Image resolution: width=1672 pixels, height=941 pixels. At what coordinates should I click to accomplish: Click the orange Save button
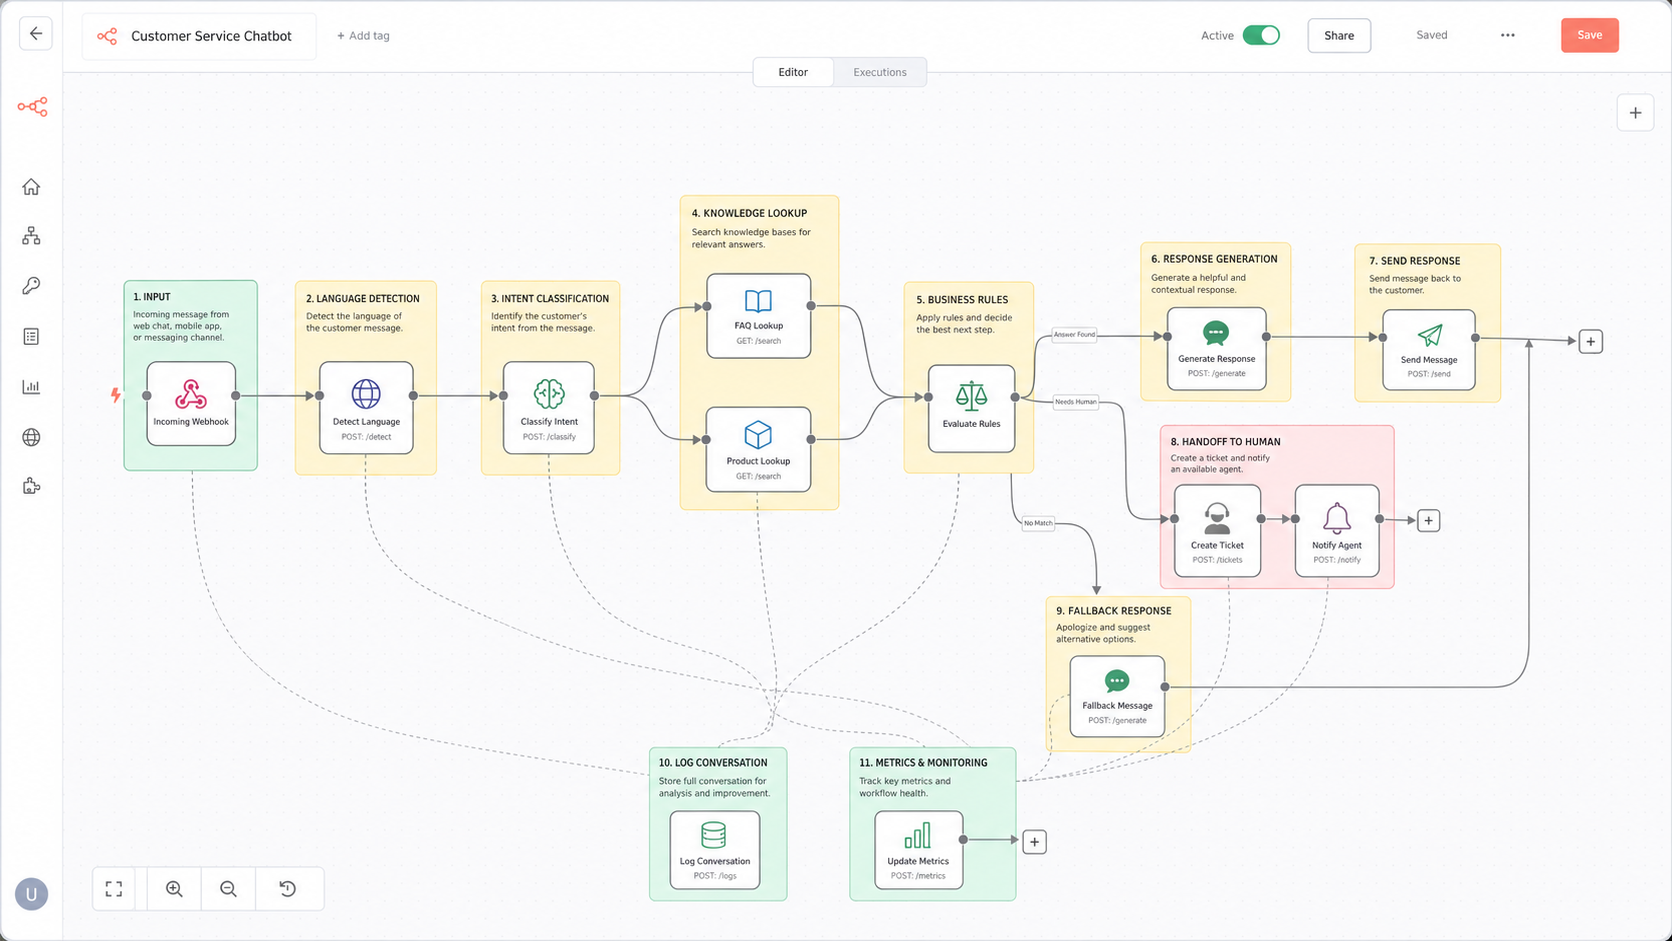point(1590,35)
